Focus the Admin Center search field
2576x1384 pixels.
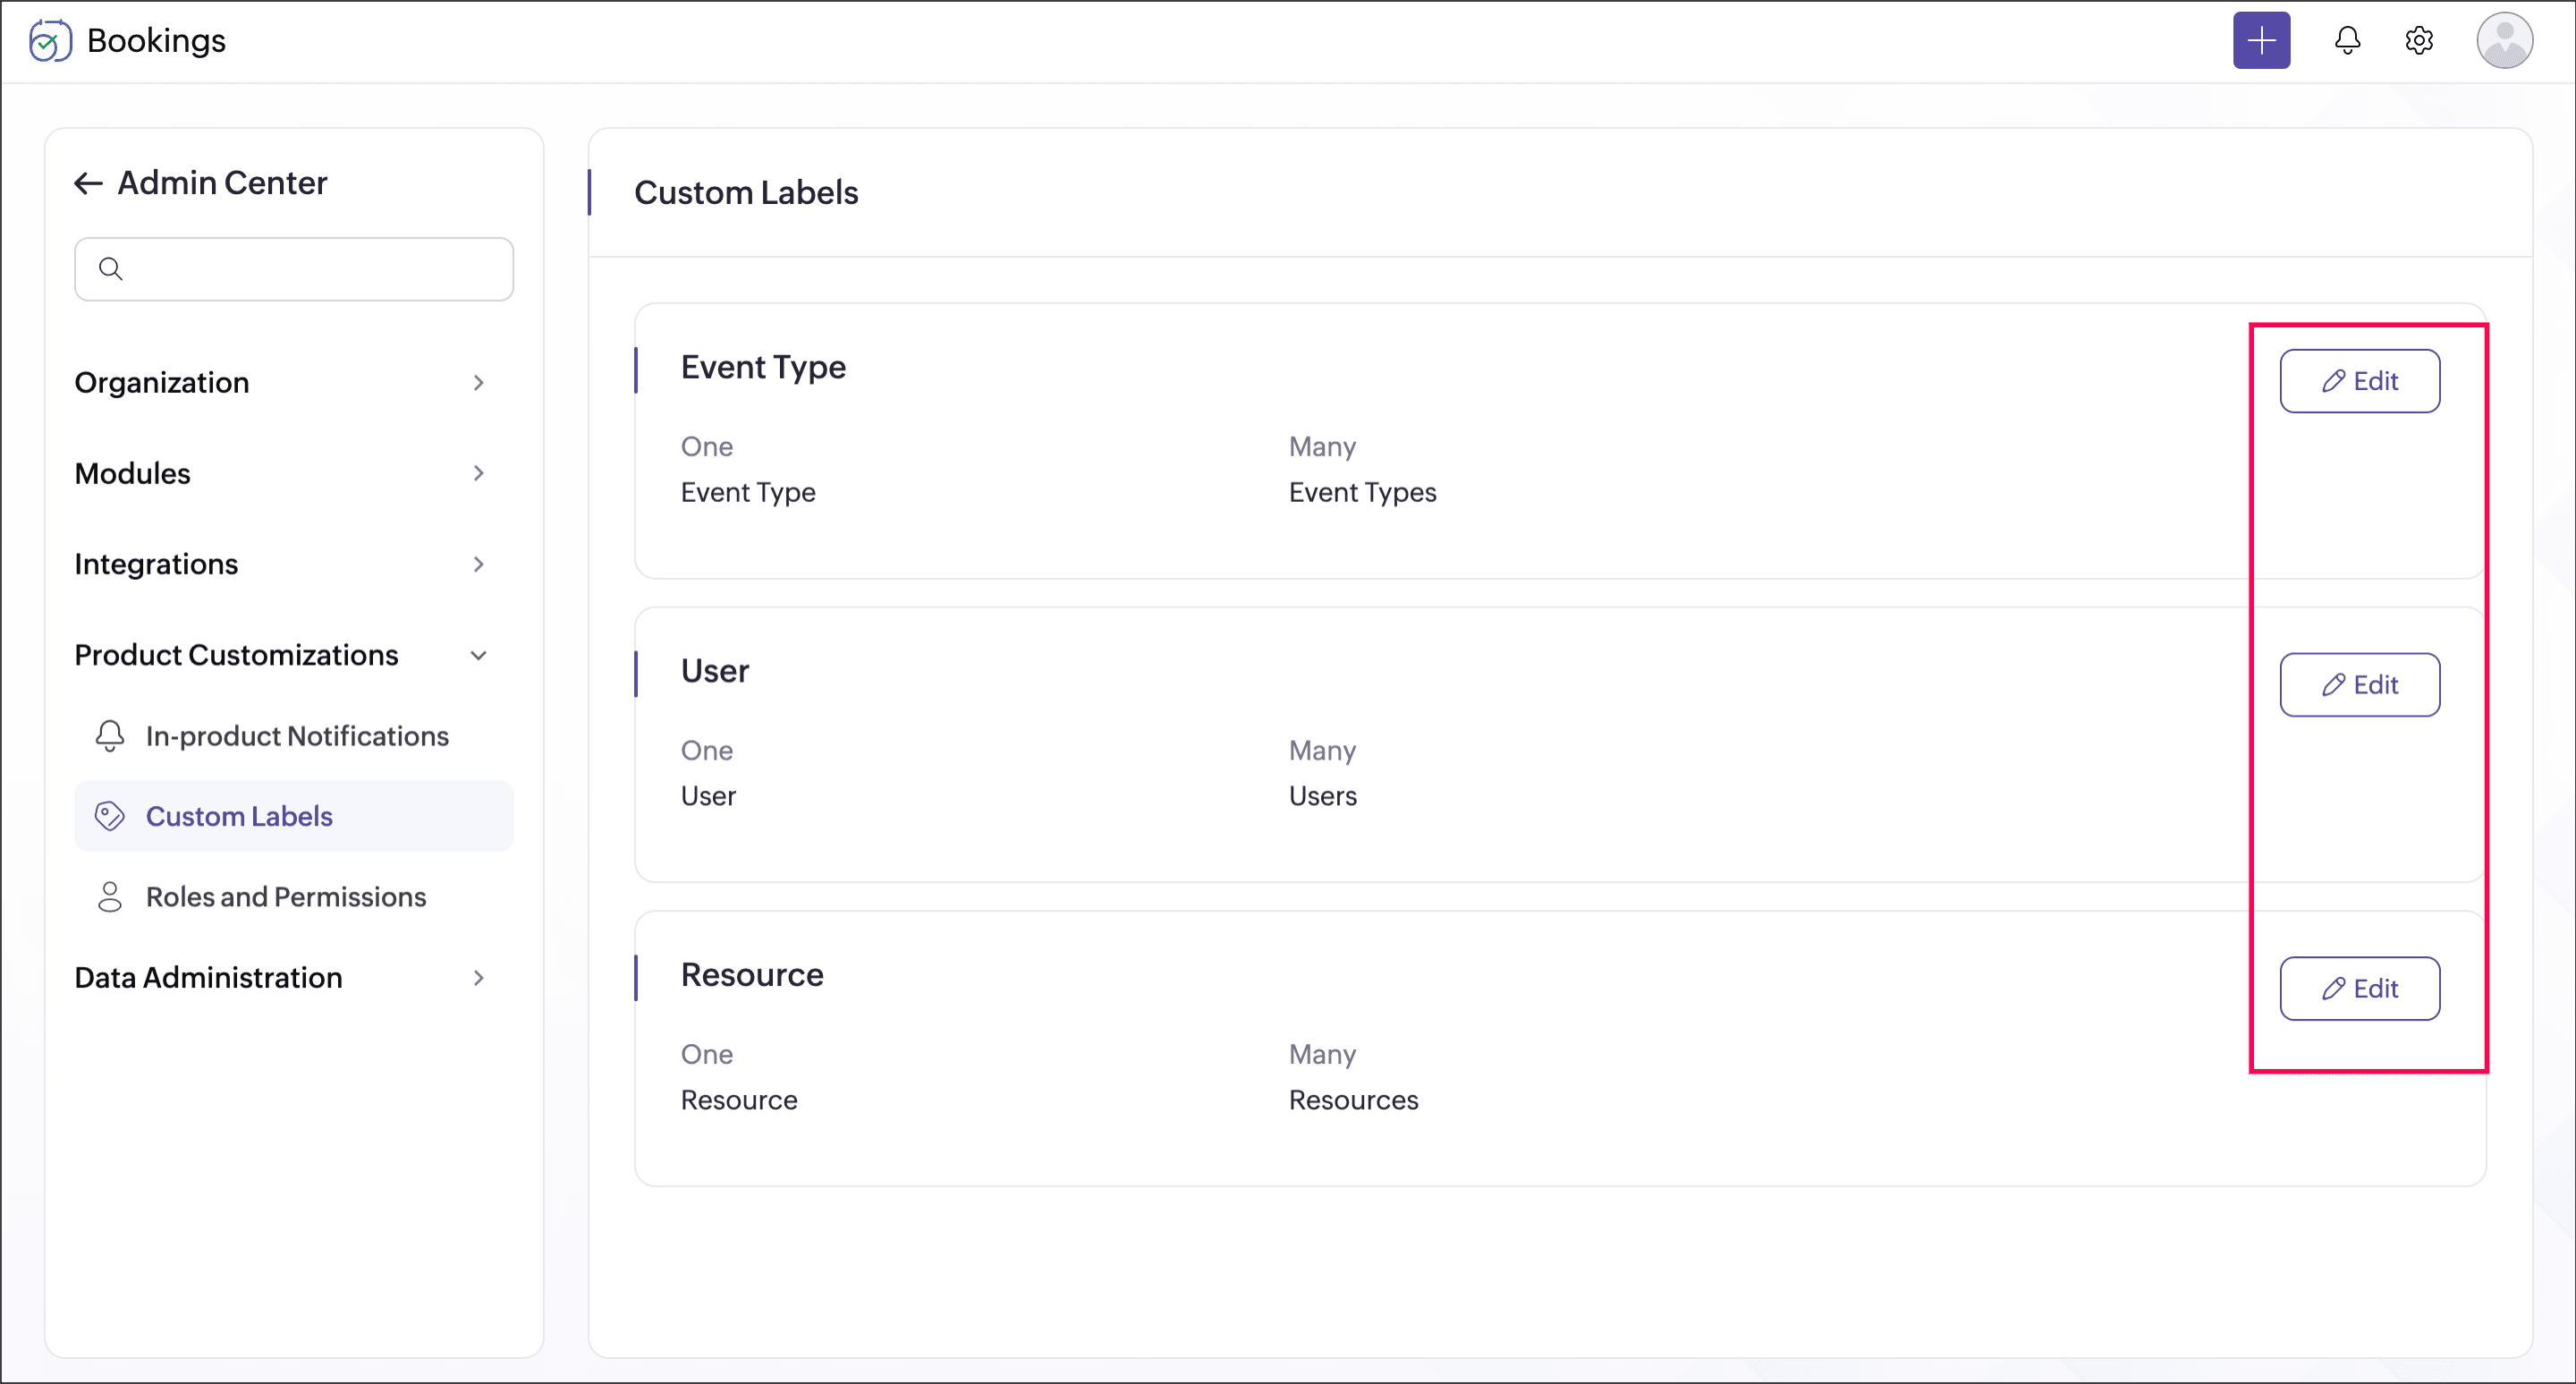tap(294, 269)
